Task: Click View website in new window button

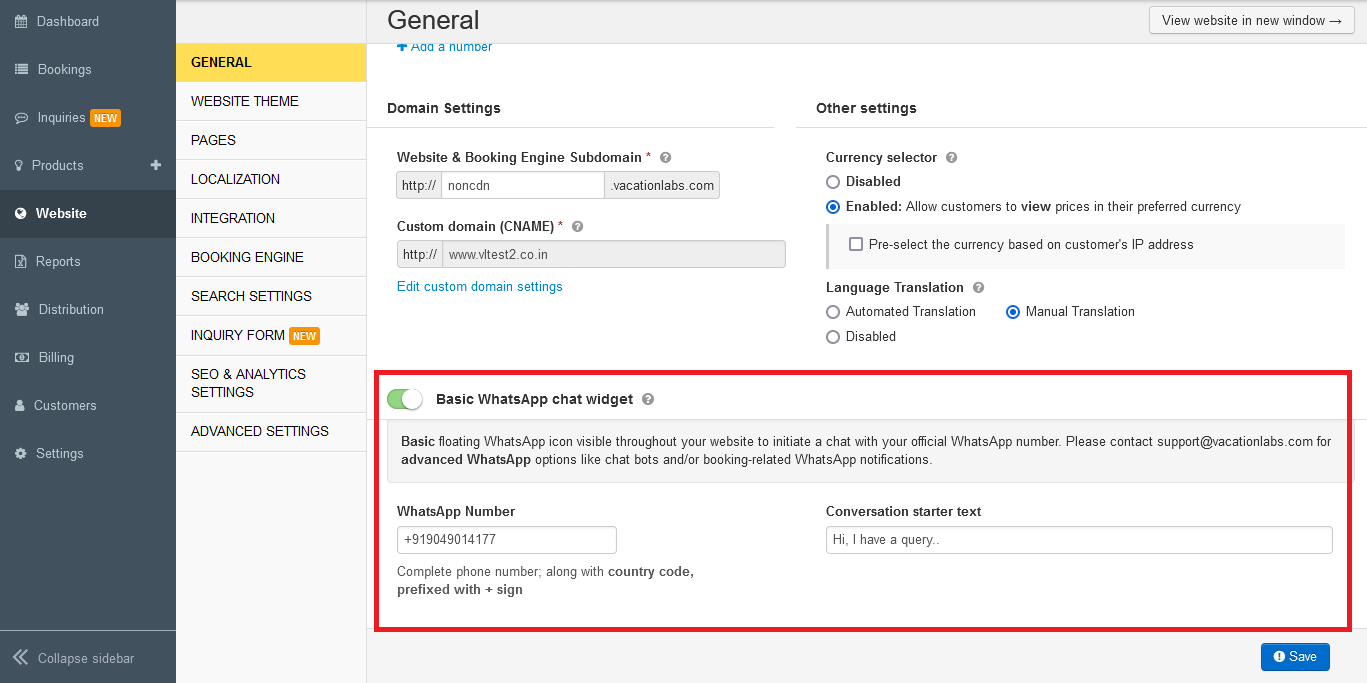Action: tap(1257, 21)
